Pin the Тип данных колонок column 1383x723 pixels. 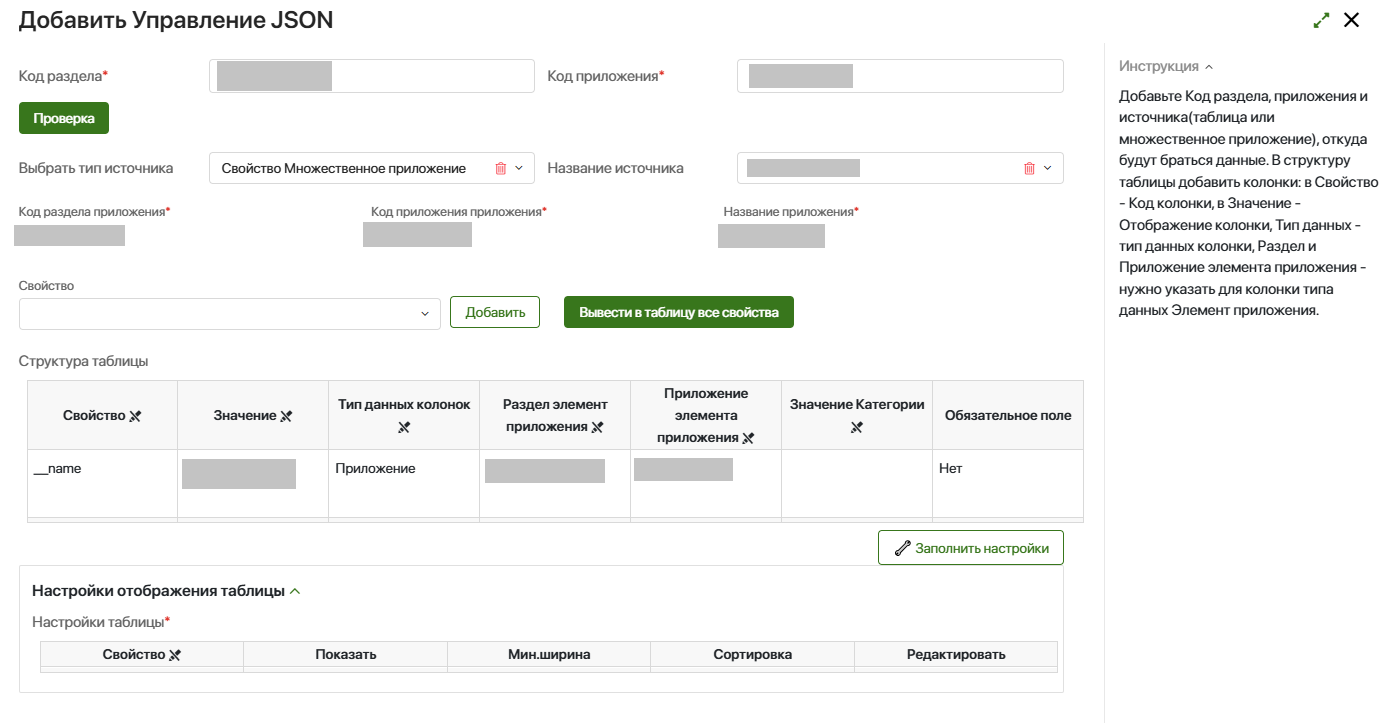pos(404,427)
